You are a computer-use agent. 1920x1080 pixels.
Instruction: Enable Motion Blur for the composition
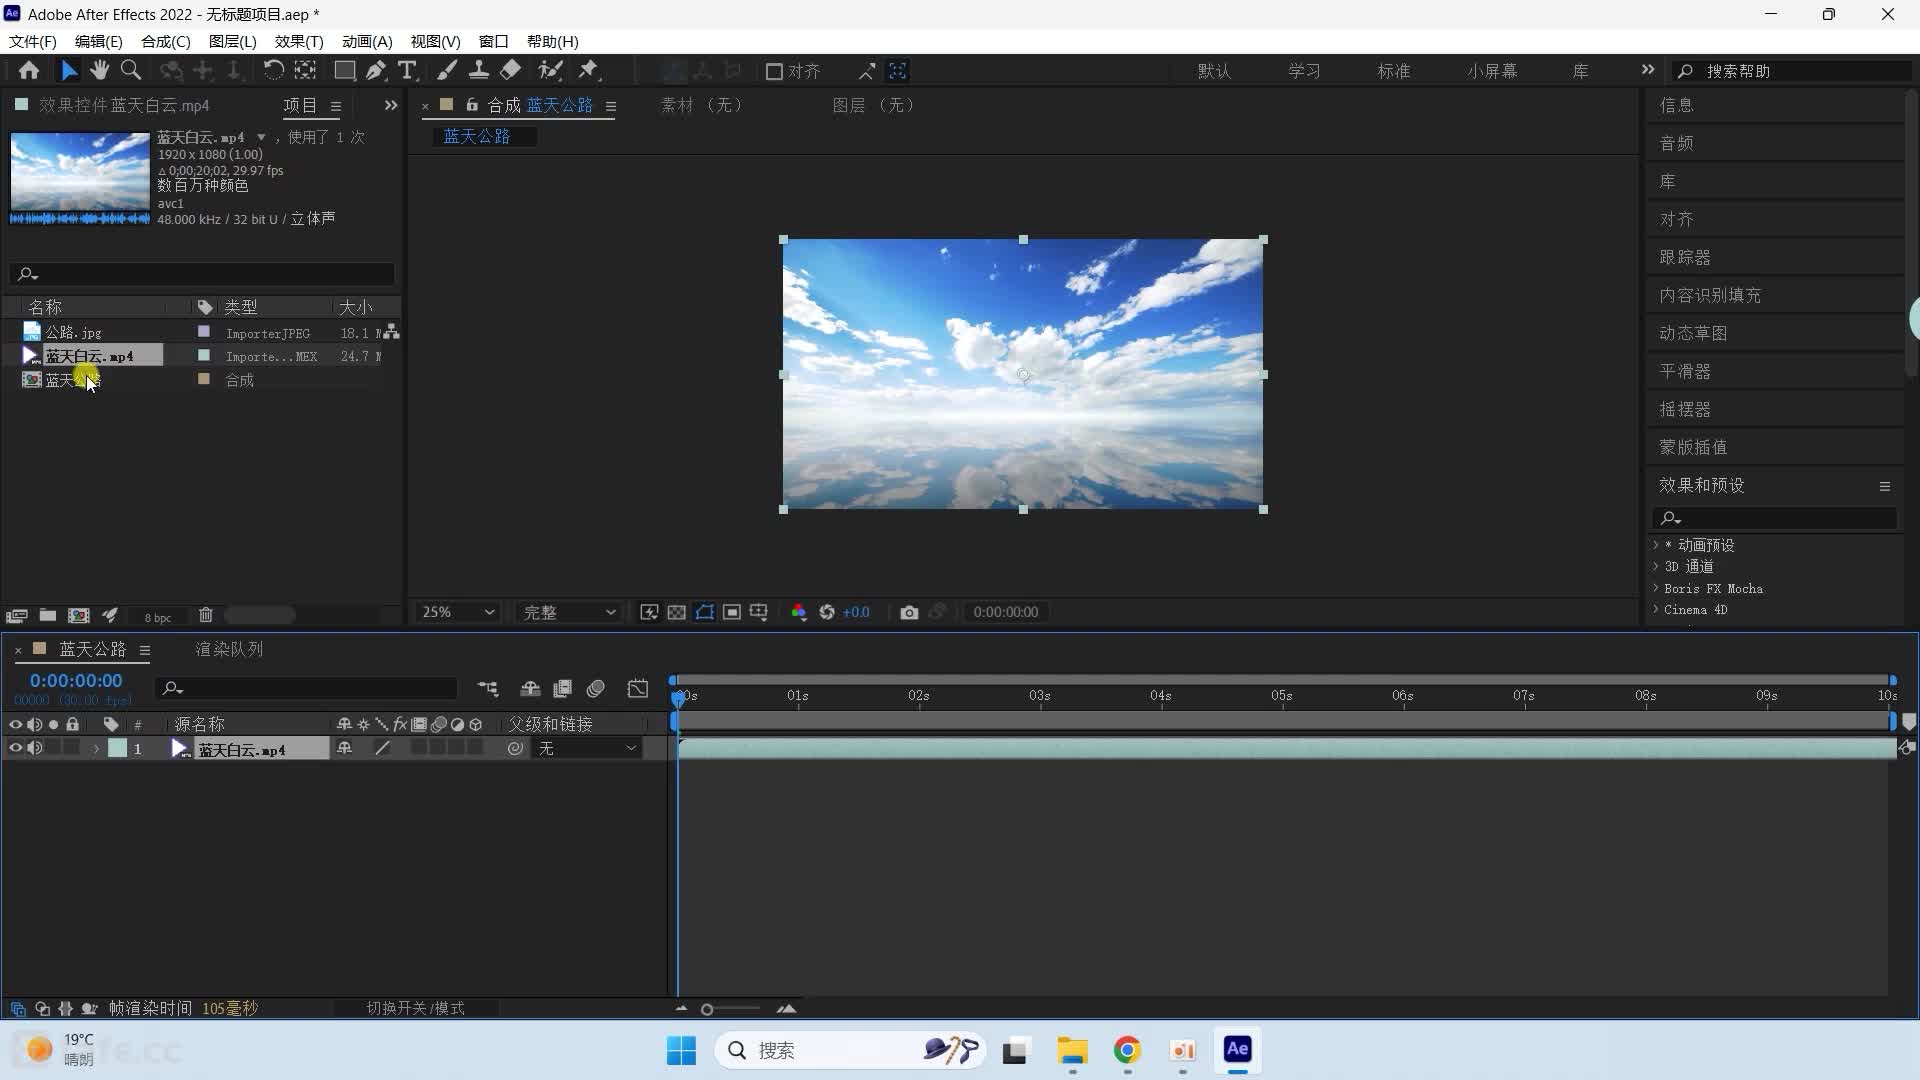[596, 688]
